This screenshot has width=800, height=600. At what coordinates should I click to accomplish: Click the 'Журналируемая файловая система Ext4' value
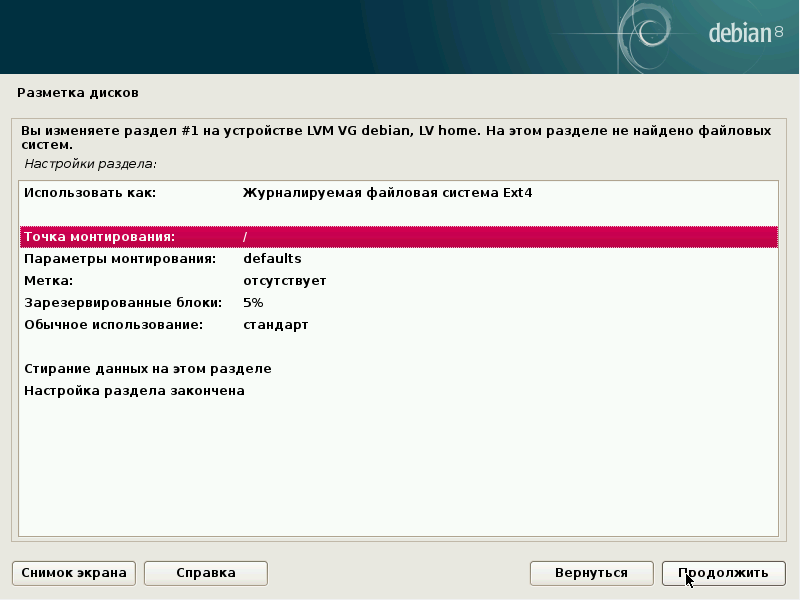(x=387, y=193)
